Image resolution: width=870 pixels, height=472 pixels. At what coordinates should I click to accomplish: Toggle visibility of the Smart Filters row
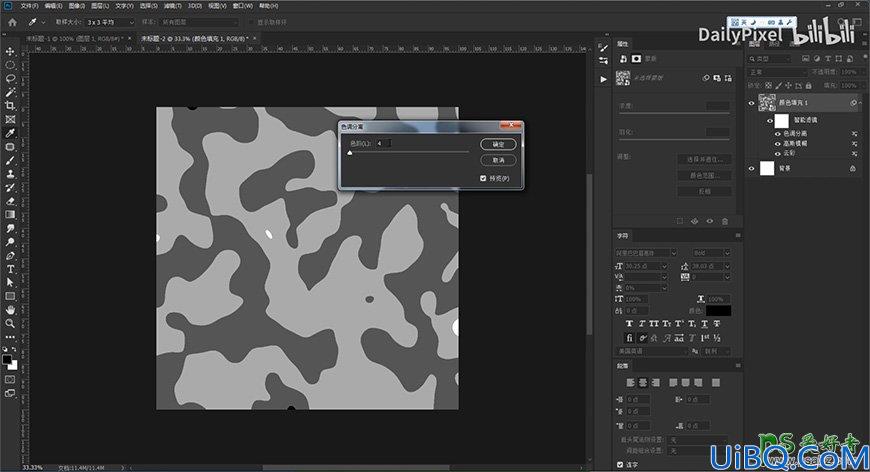(x=770, y=120)
